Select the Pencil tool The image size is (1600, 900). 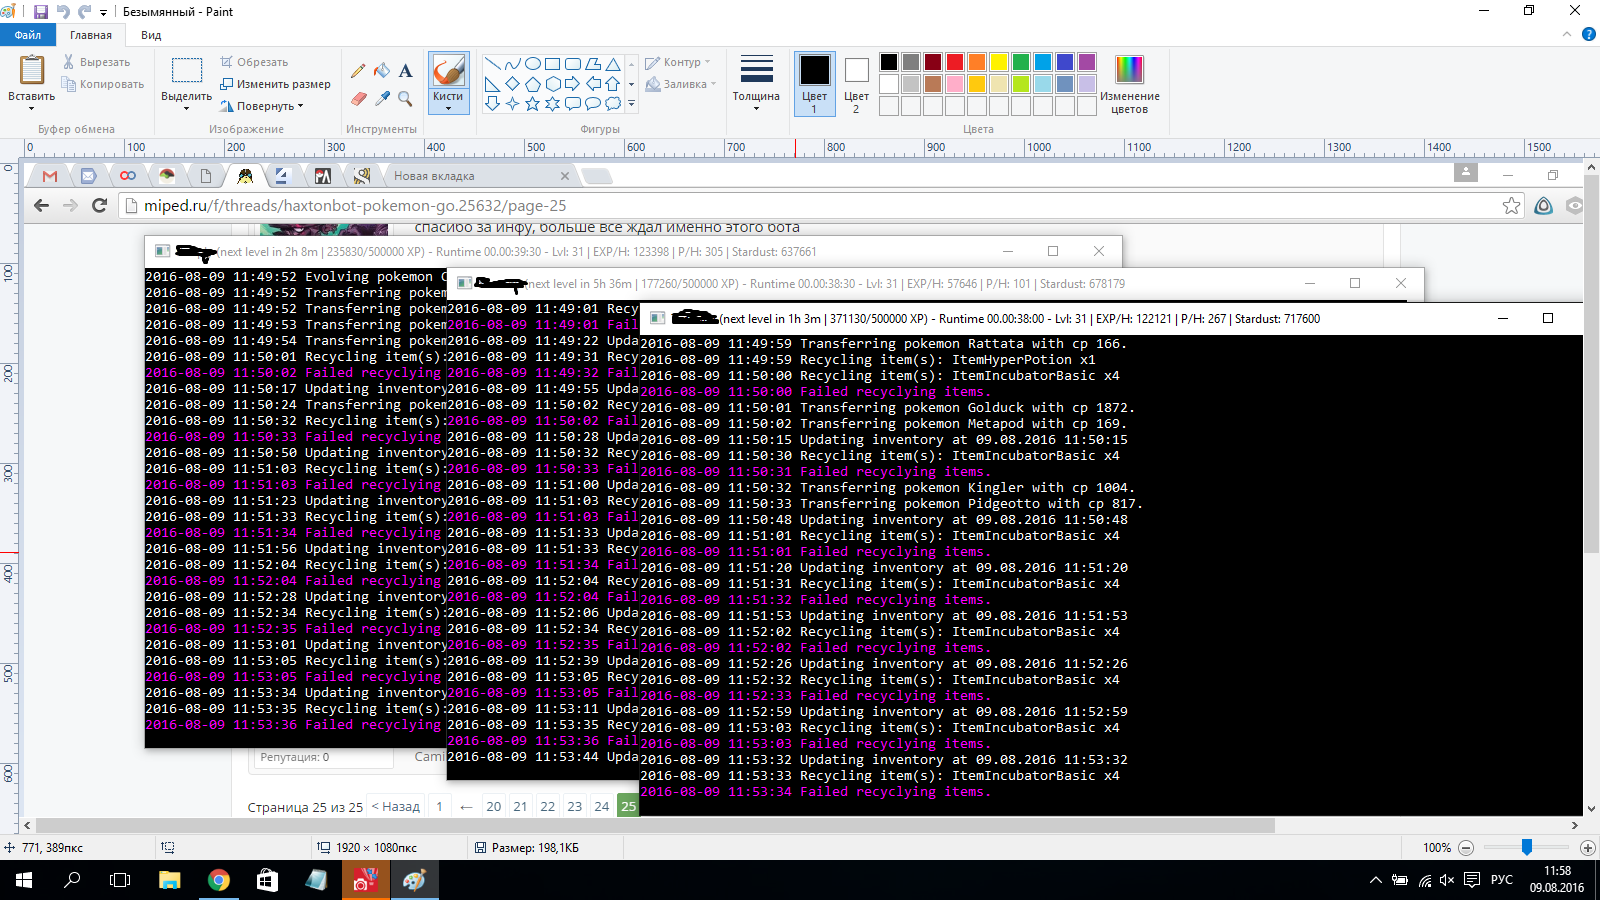pos(358,71)
